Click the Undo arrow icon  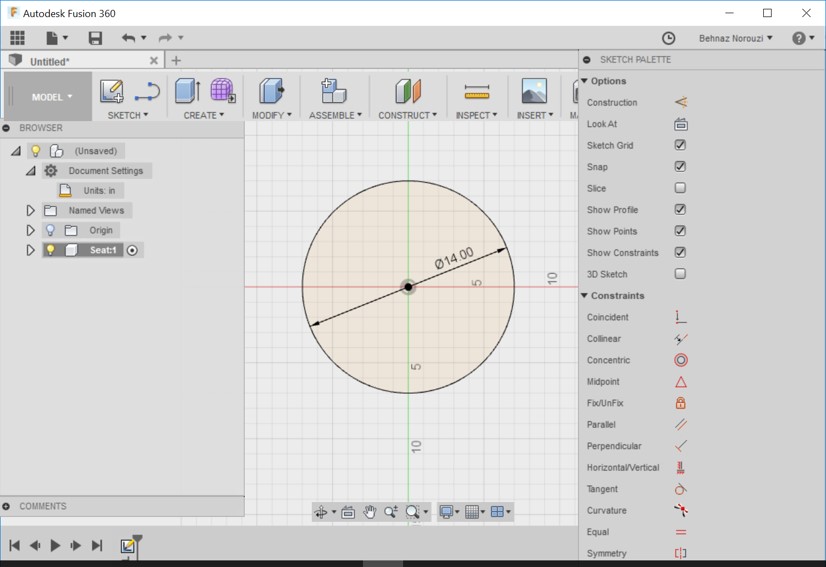click(x=129, y=37)
